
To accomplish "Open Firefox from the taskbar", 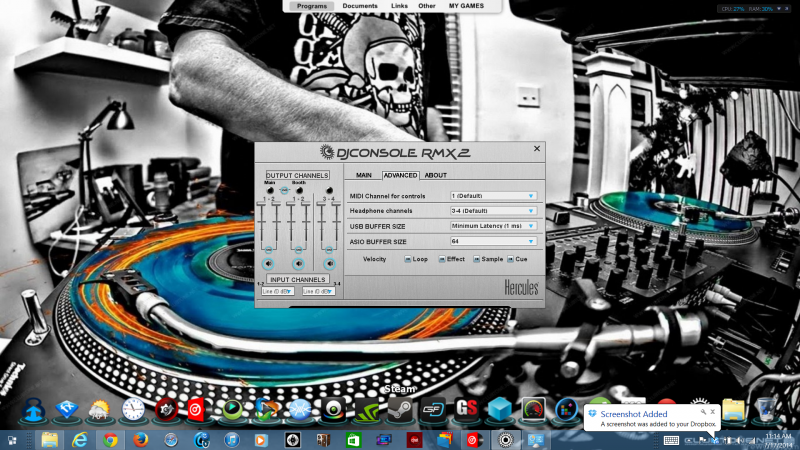I will [140, 440].
